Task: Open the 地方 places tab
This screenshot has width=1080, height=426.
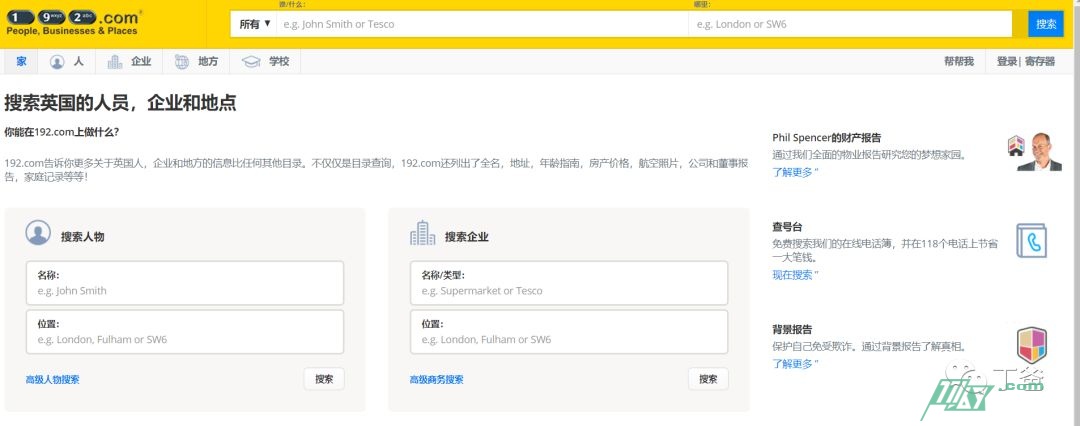Action: 196,61
